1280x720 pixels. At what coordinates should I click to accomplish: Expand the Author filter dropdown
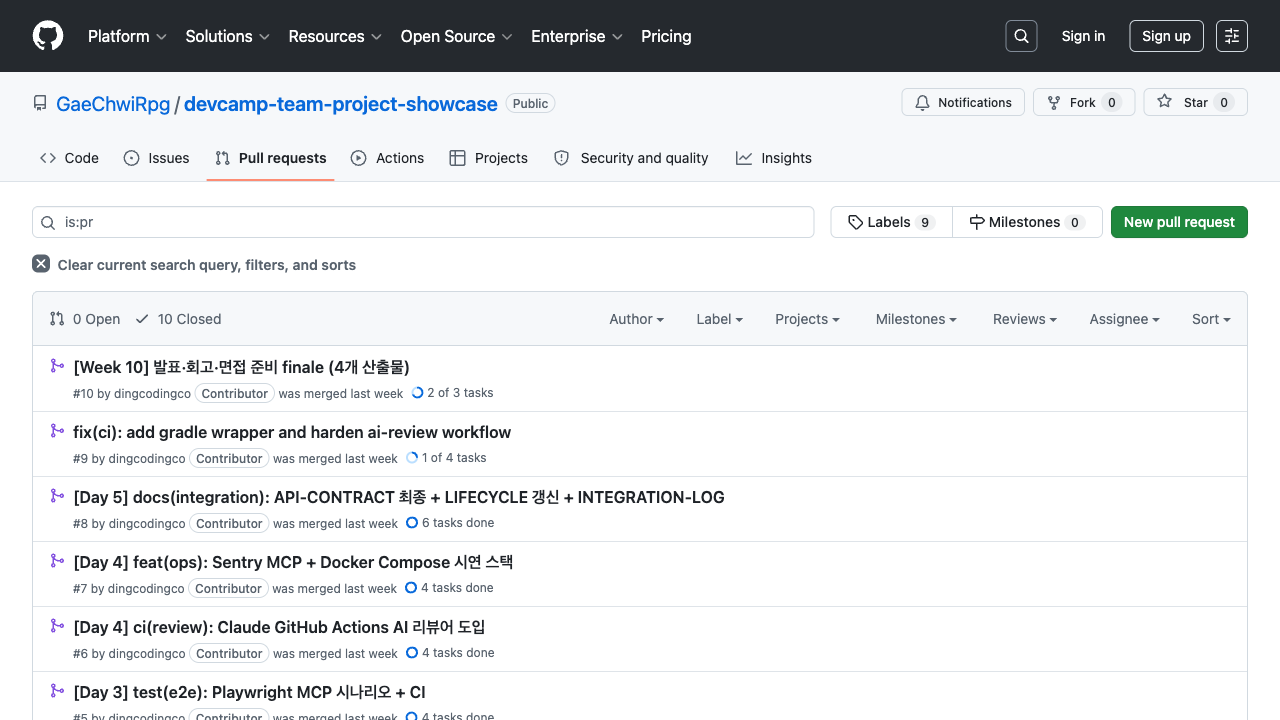(637, 319)
